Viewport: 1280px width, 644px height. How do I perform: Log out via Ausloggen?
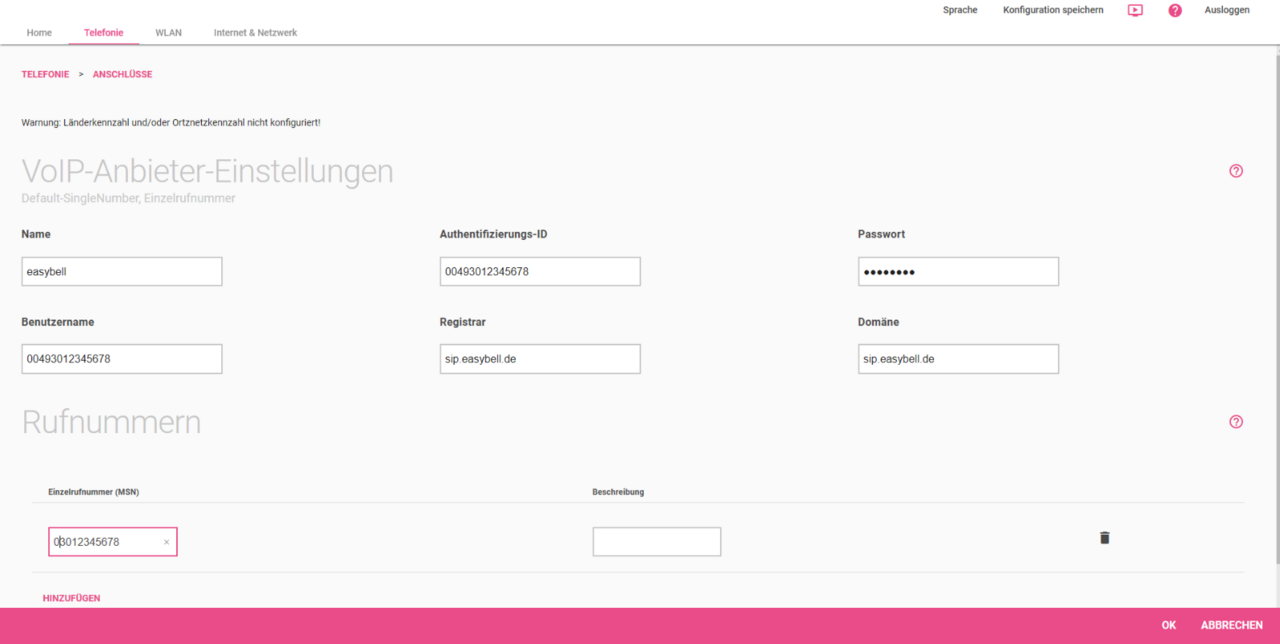point(1227,9)
